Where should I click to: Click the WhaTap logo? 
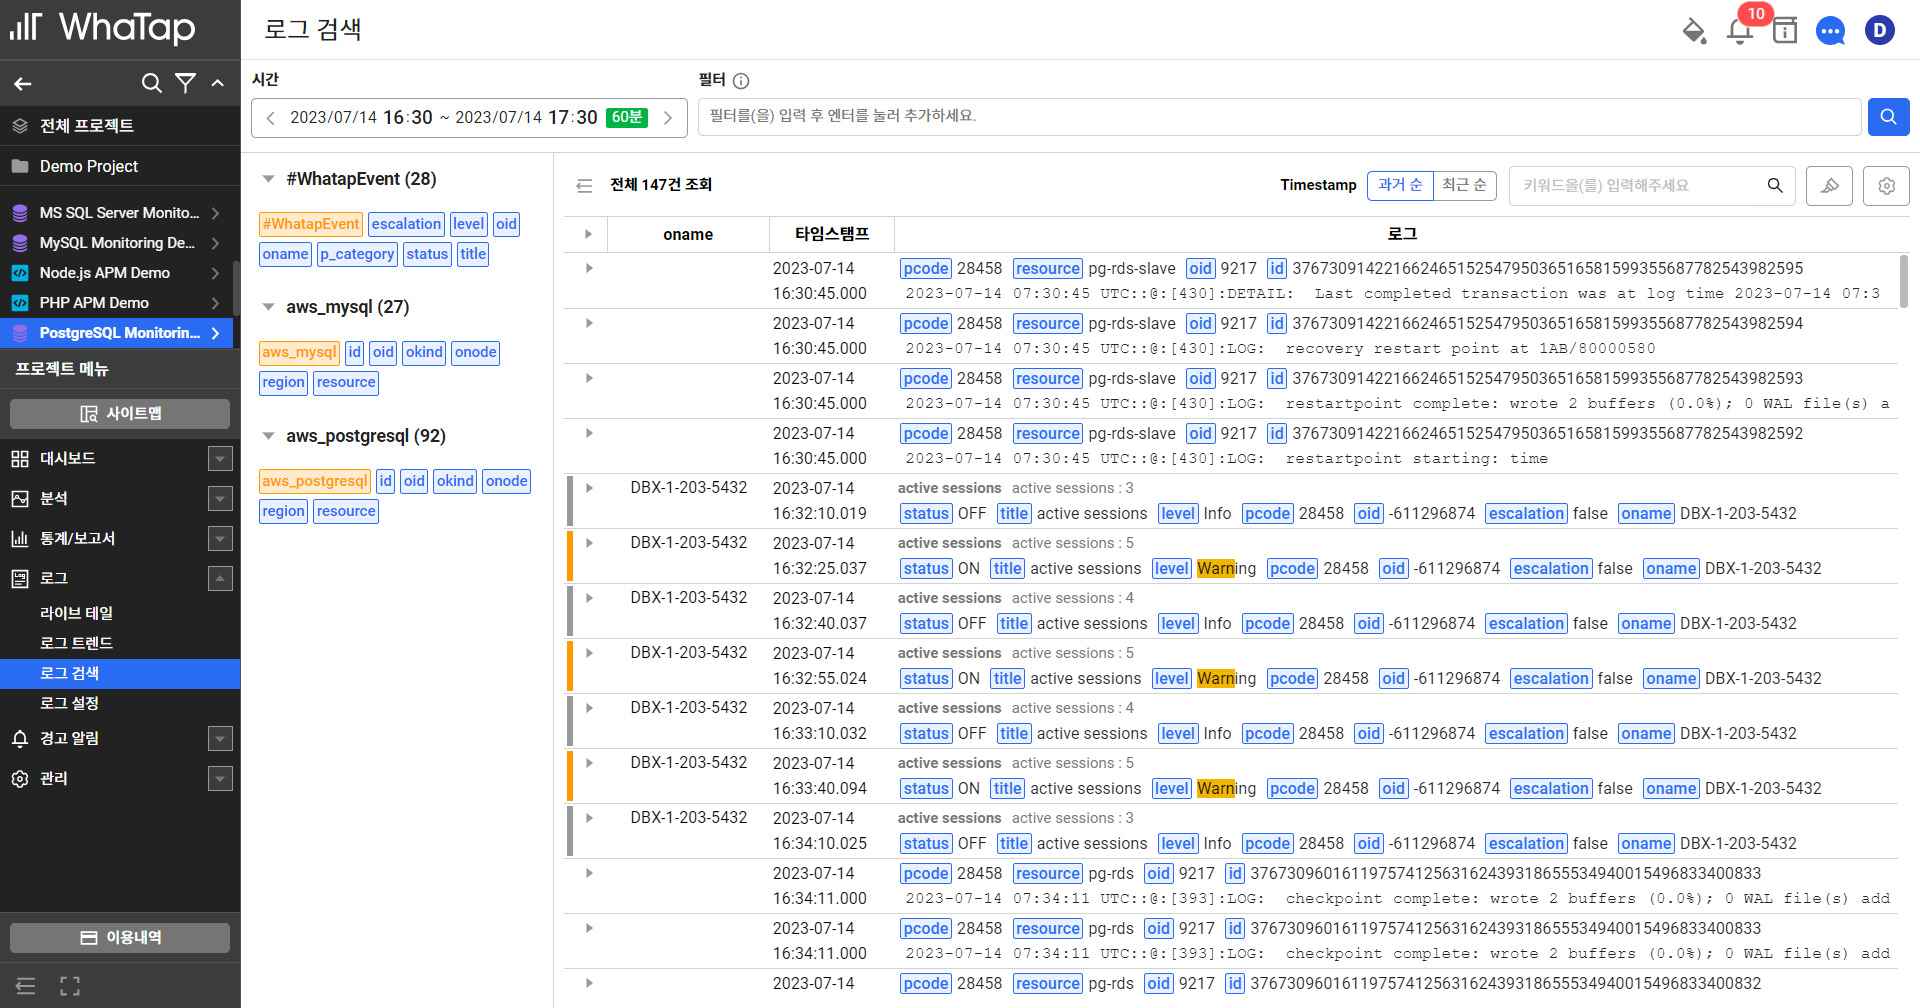click(103, 28)
